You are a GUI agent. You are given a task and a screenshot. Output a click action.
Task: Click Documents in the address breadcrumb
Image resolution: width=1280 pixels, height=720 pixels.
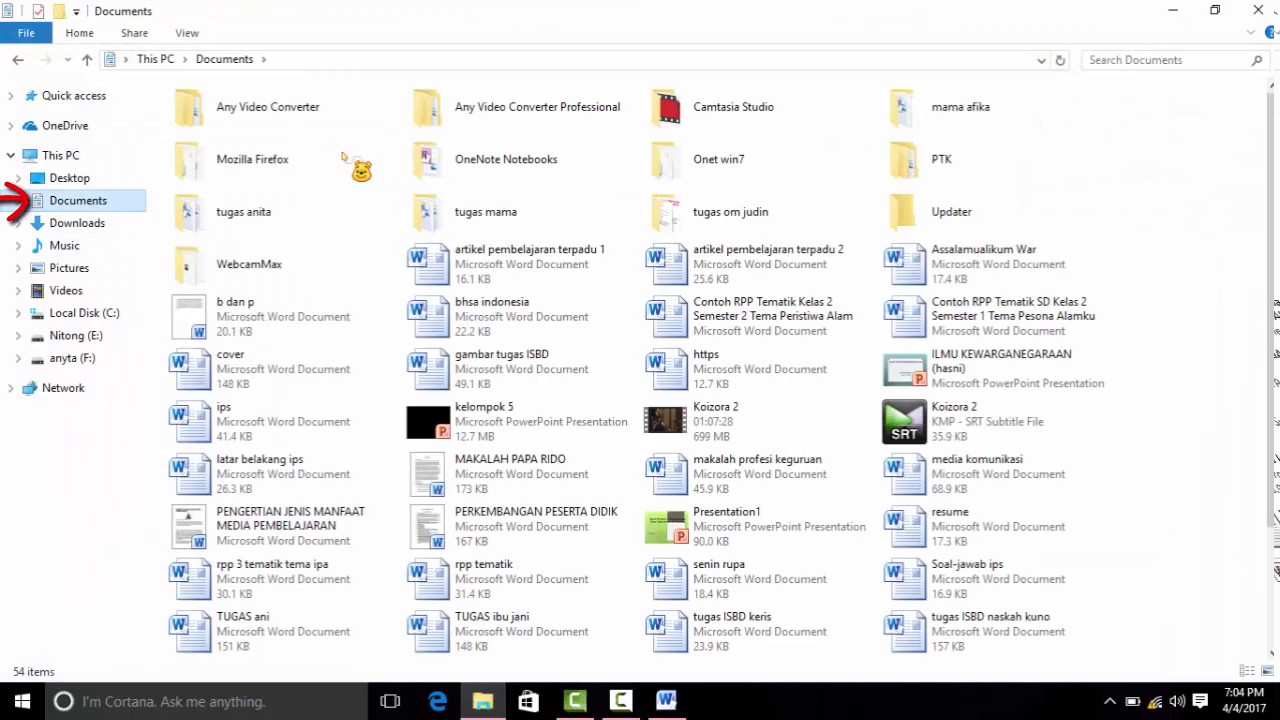pyautogui.click(x=224, y=60)
